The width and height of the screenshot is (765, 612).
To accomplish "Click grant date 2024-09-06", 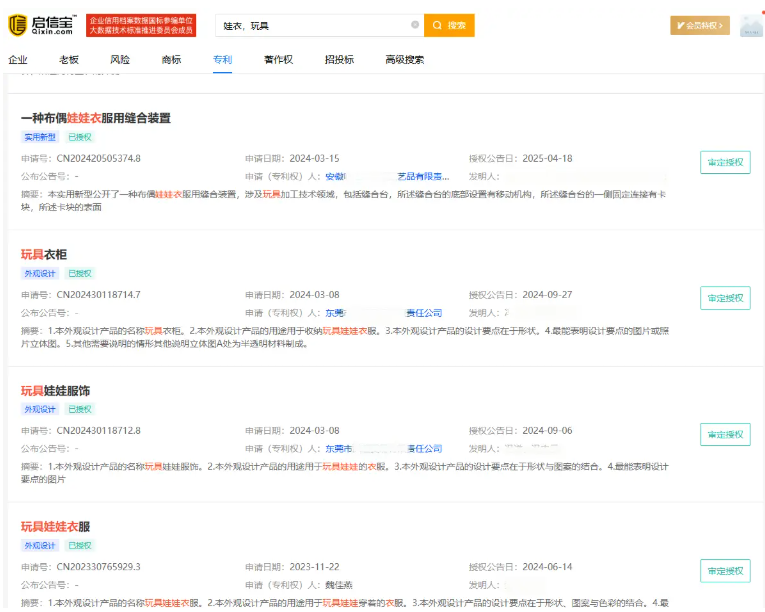I will click(x=547, y=431).
